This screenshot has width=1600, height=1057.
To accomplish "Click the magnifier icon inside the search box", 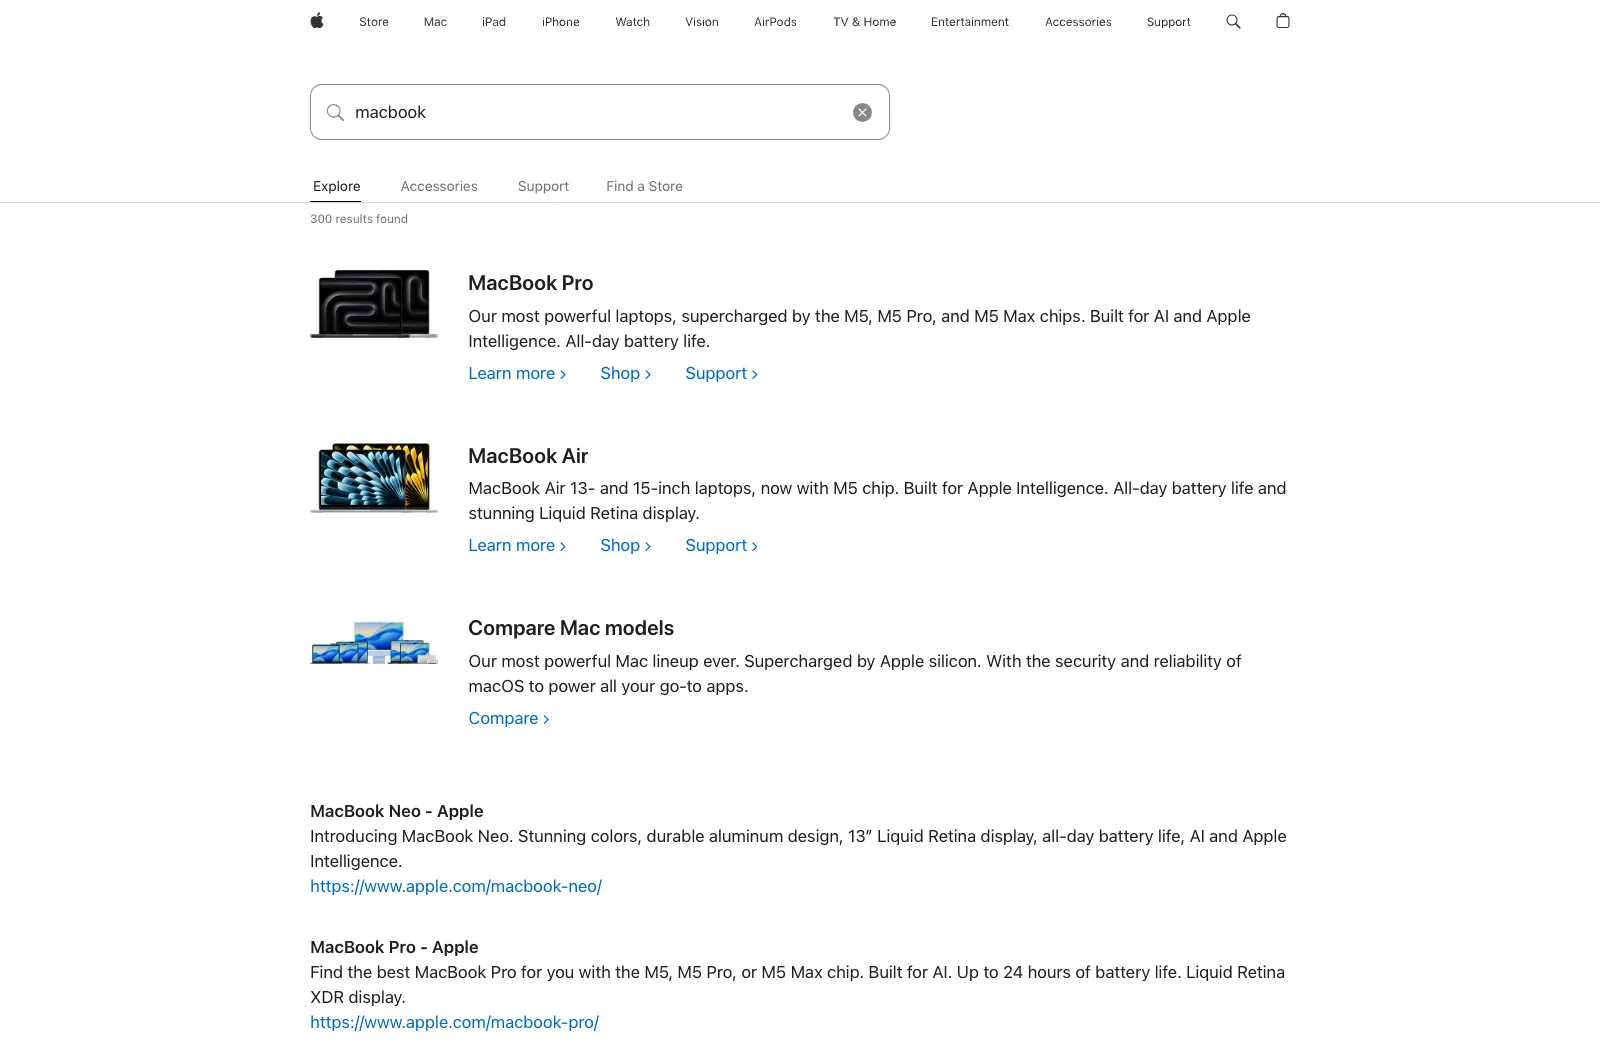I will point(335,112).
